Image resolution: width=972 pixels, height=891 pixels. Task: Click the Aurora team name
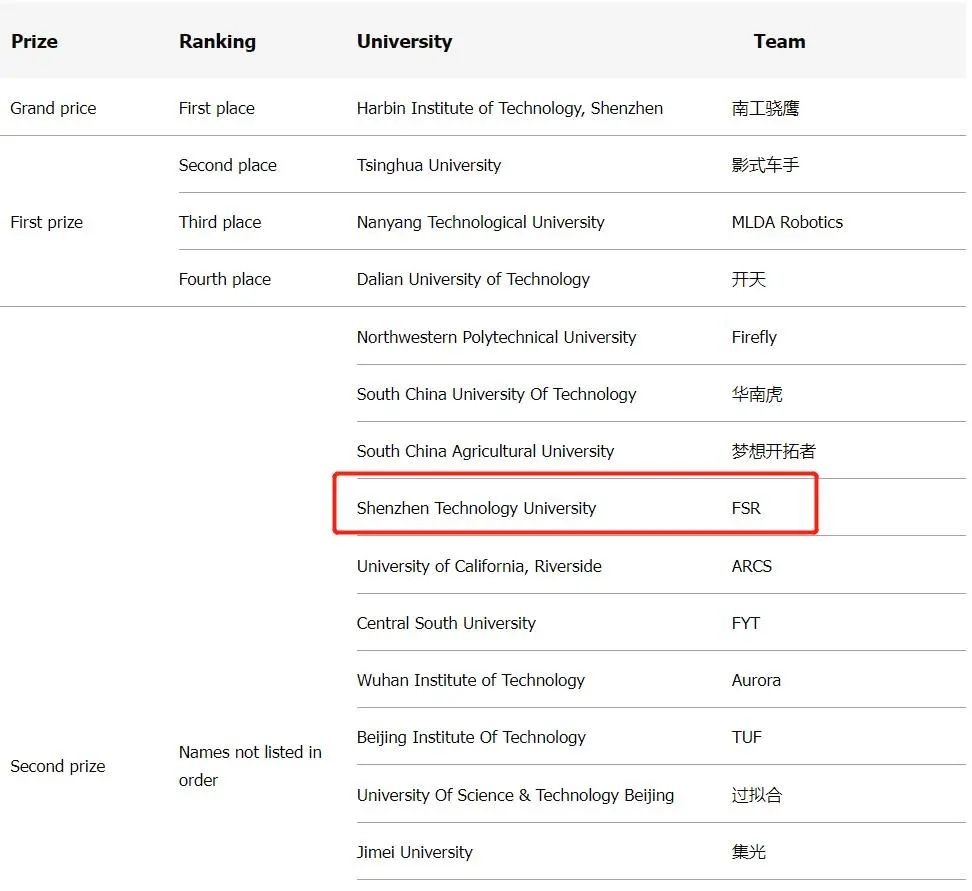[x=755, y=680]
